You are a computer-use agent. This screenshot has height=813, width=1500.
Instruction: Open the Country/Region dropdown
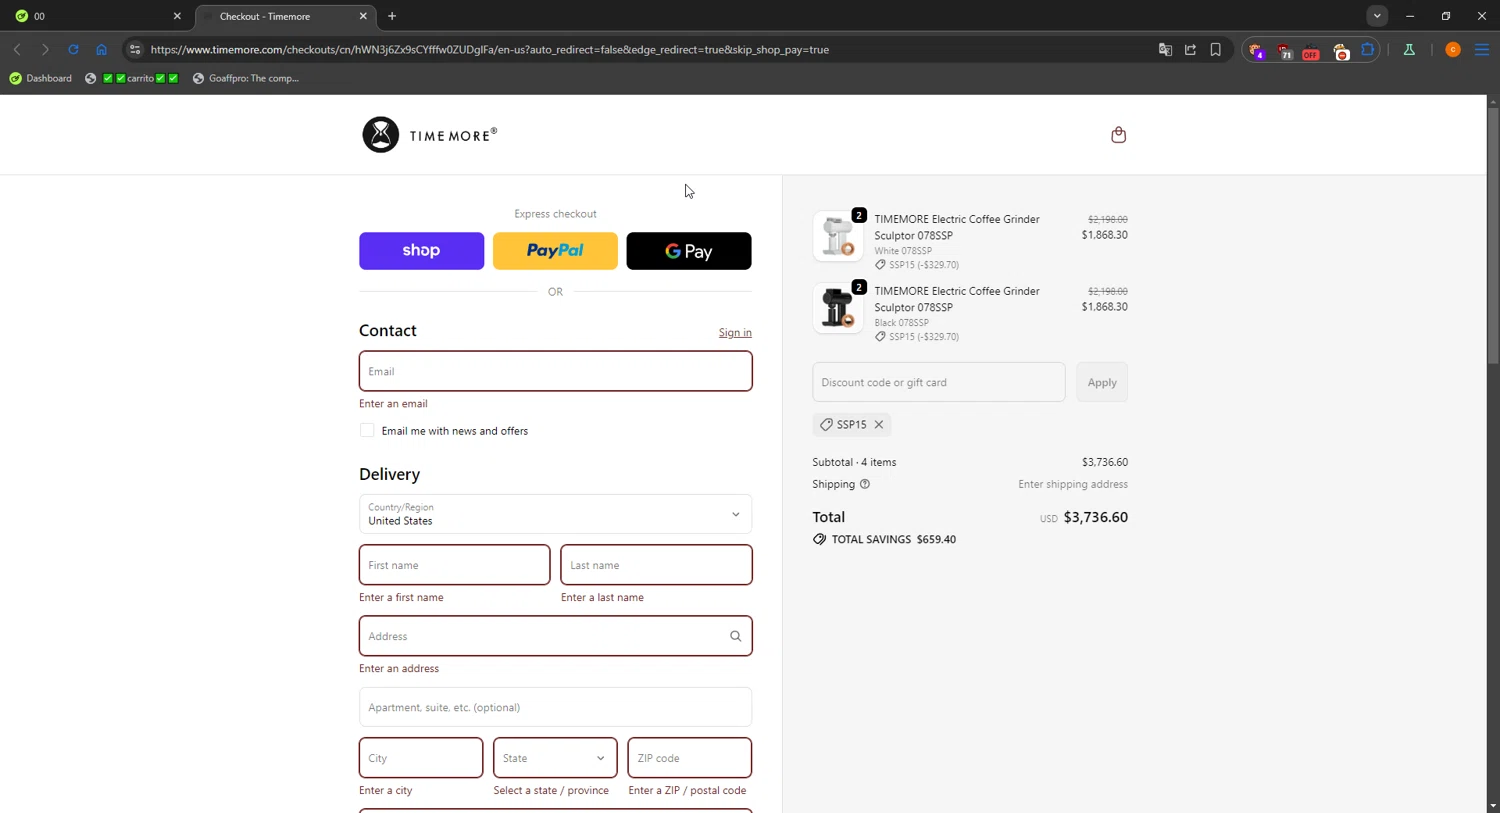point(555,514)
